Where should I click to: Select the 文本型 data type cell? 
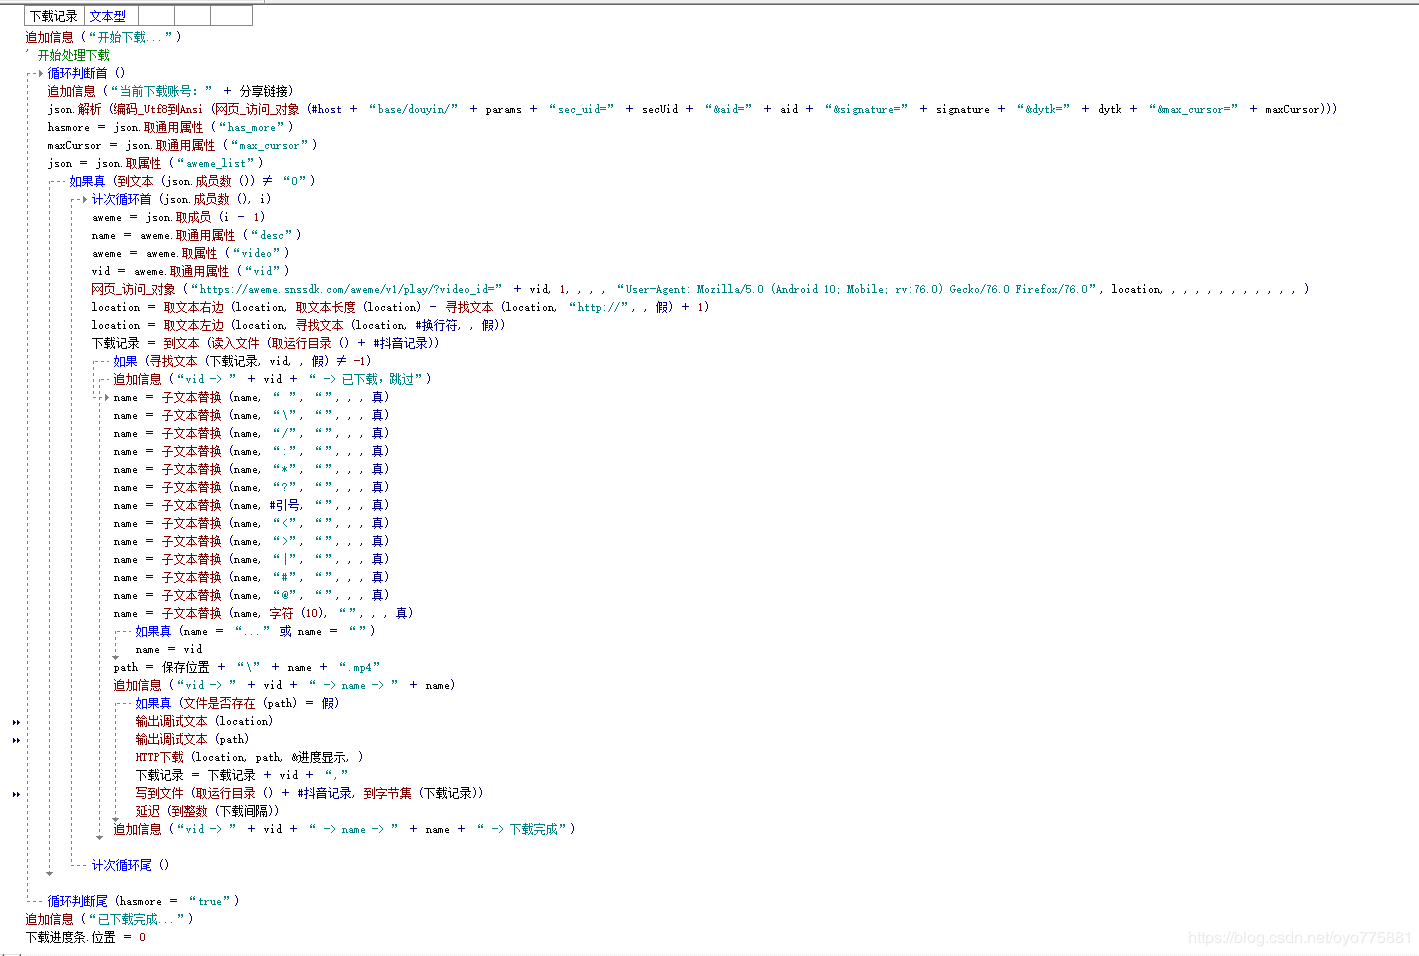pyautogui.click(x=108, y=16)
